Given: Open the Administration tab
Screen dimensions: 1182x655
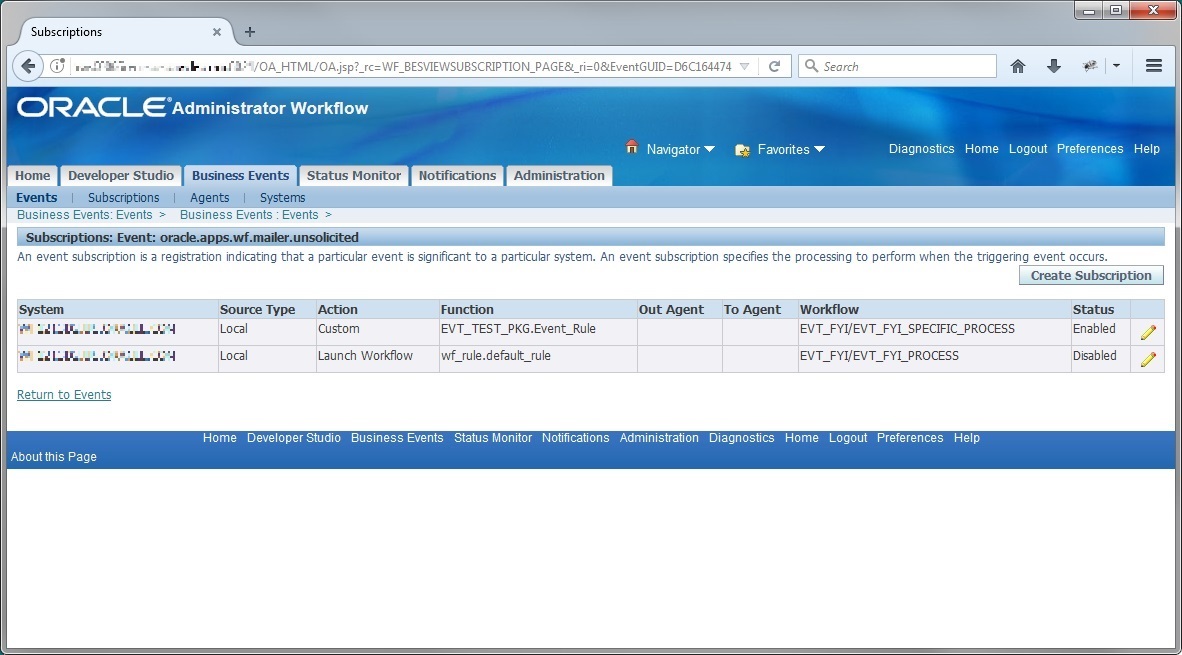Looking at the screenshot, I should (x=559, y=176).
